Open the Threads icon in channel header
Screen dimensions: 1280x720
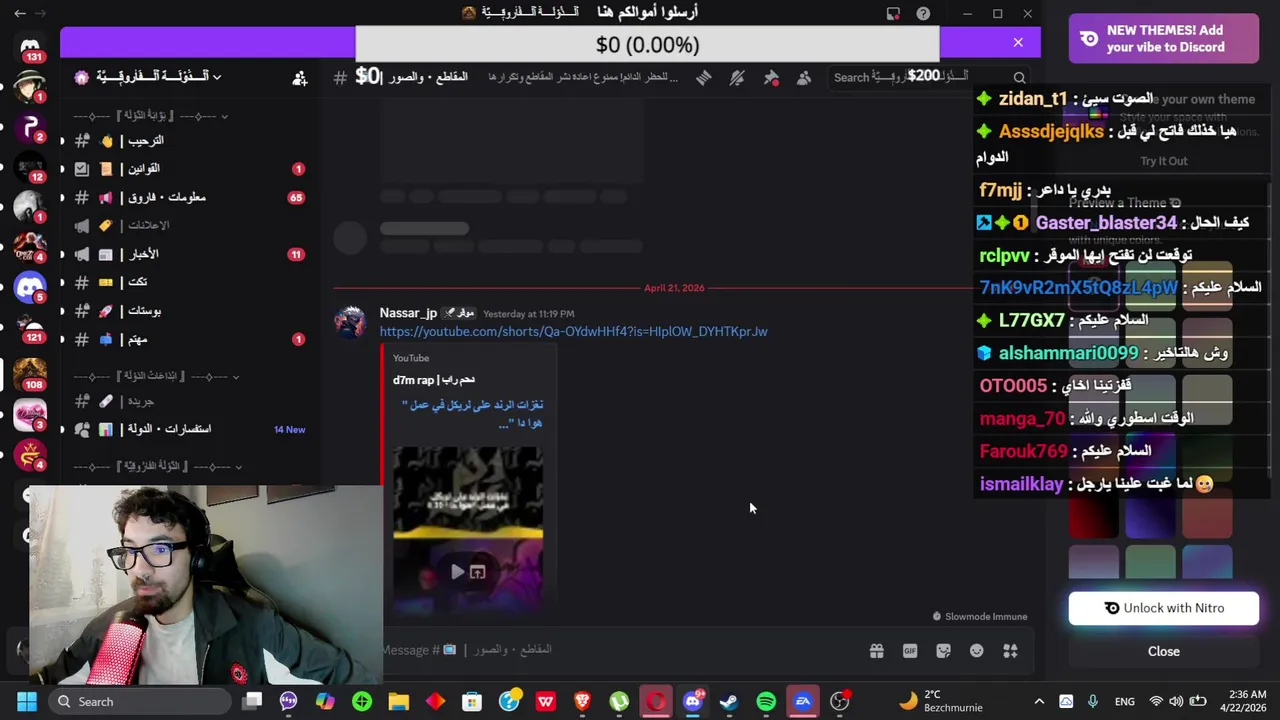[704, 78]
